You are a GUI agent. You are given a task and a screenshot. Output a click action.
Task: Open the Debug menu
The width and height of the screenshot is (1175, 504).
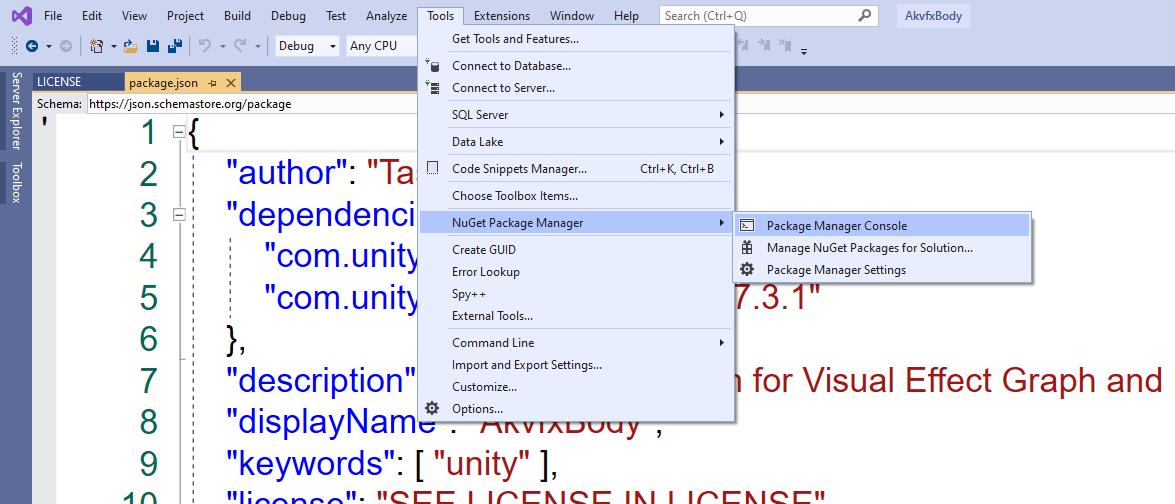click(x=289, y=15)
